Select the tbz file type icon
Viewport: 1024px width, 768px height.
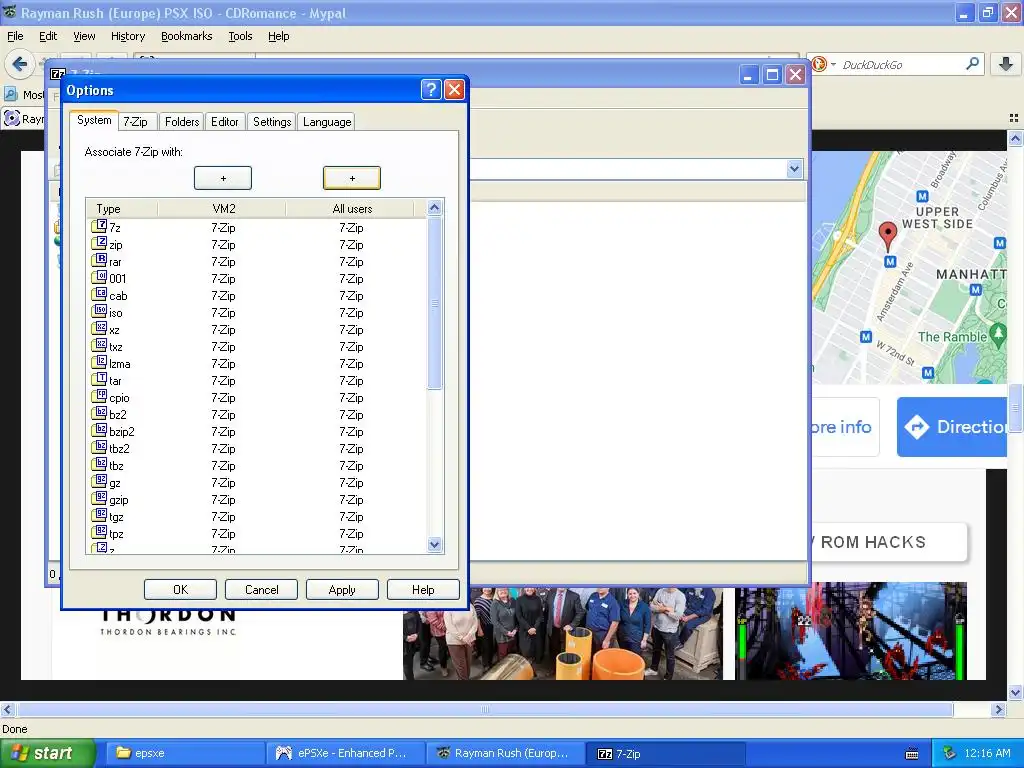99,464
